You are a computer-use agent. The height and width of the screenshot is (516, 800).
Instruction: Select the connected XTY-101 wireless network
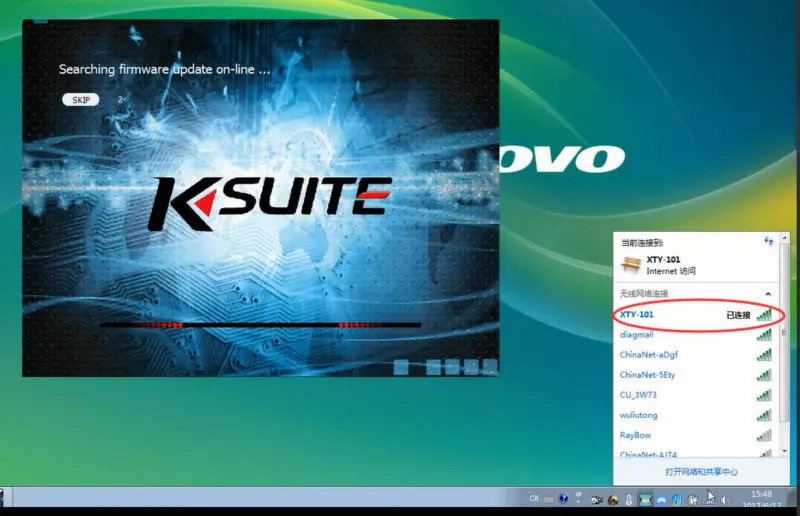point(696,315)
